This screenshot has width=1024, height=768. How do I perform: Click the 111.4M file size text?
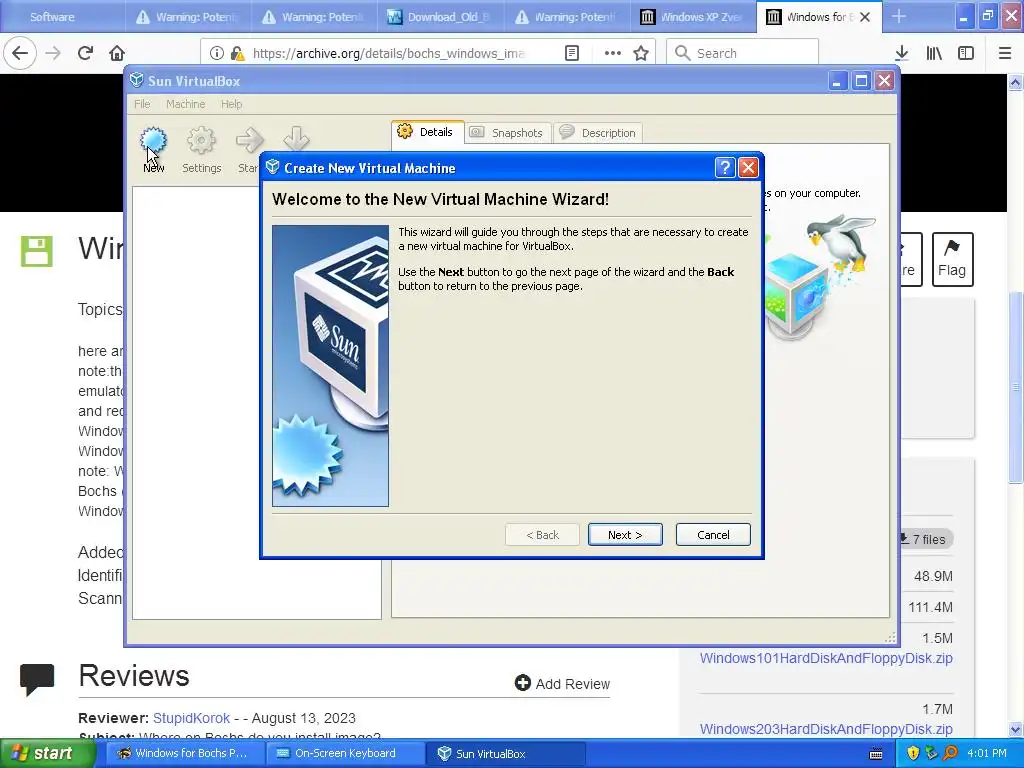[x=930, y=607]
